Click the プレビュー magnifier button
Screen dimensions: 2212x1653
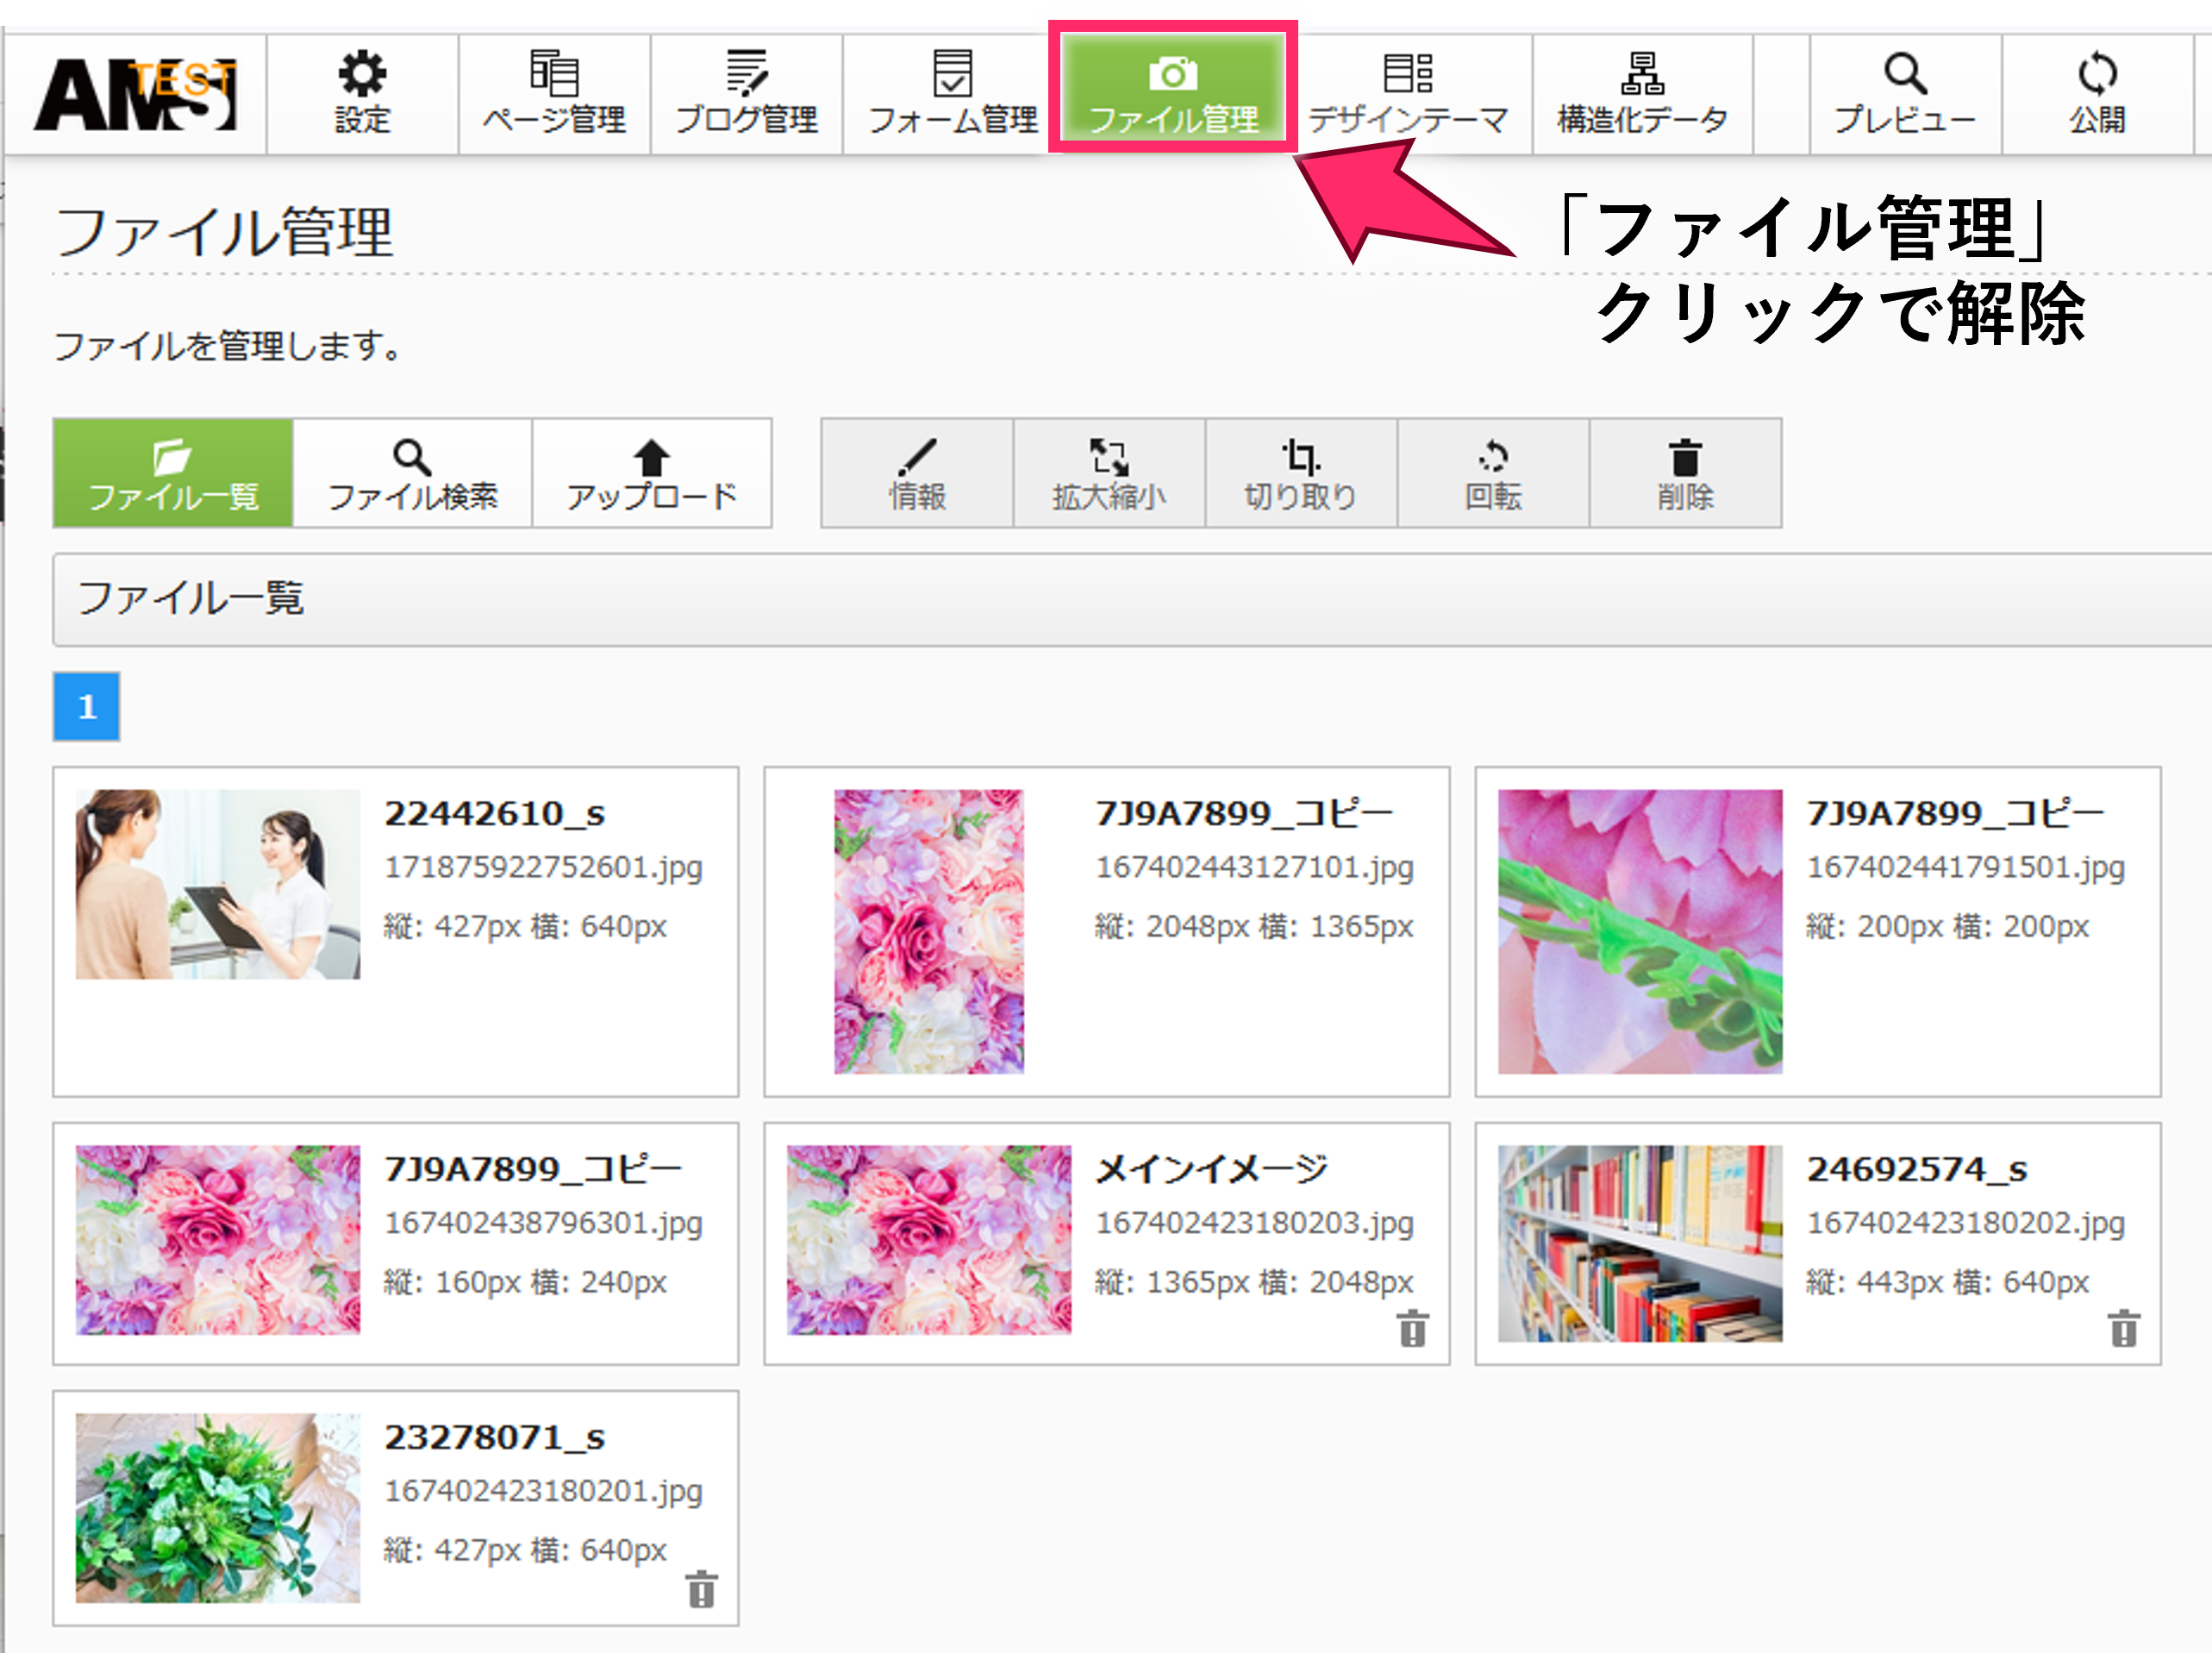[1905, 94]
